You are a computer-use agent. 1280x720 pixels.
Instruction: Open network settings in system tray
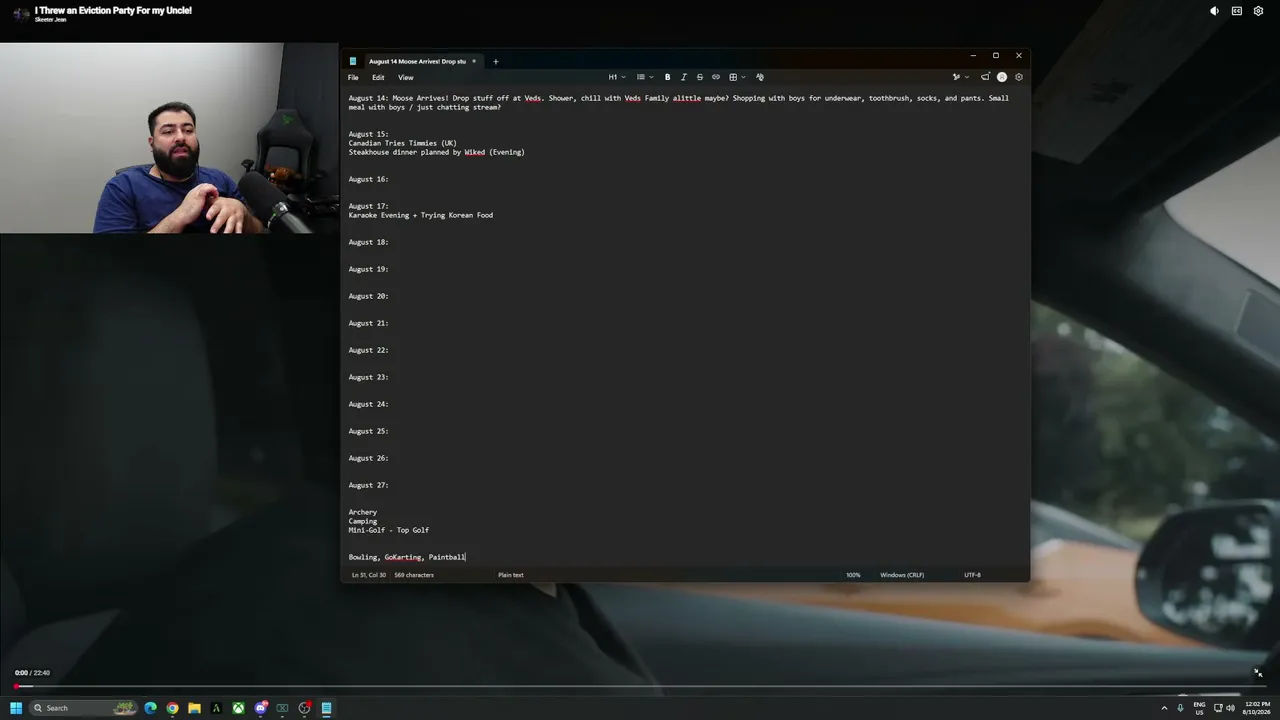(x=1218, y=708)
